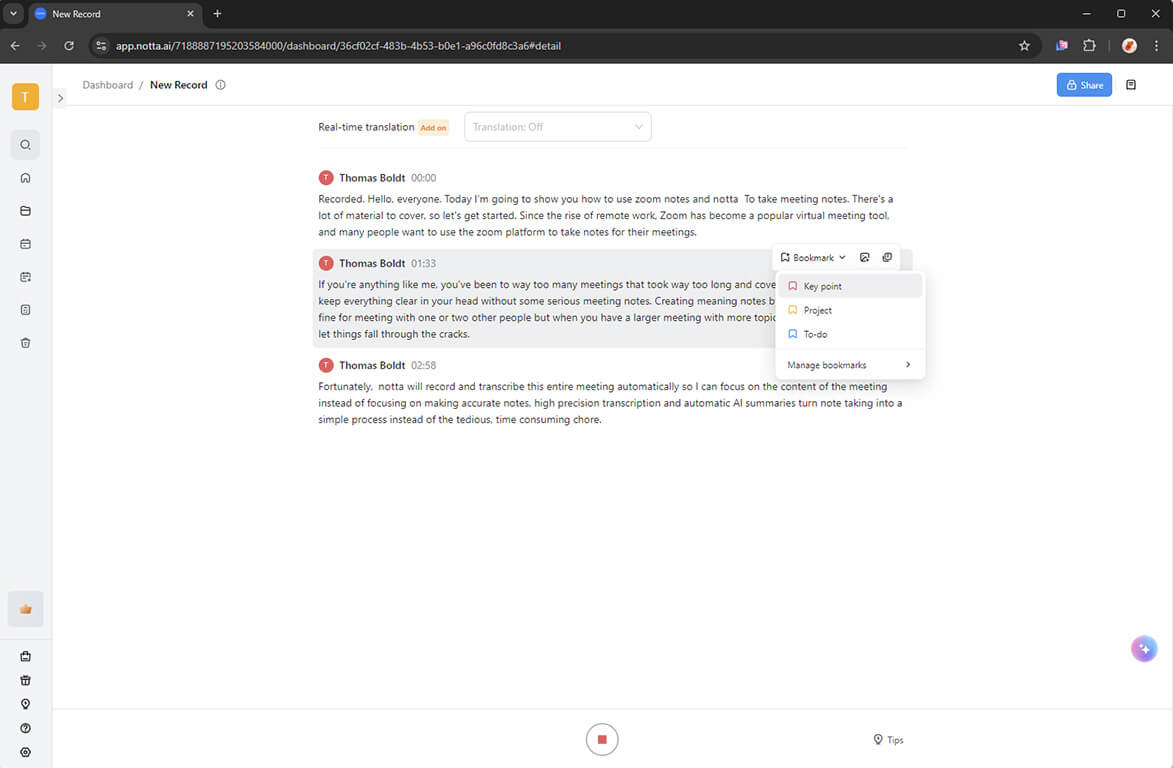Expand the sidebar with the arrow
1173x768 pixels.
tap(61, 98)
